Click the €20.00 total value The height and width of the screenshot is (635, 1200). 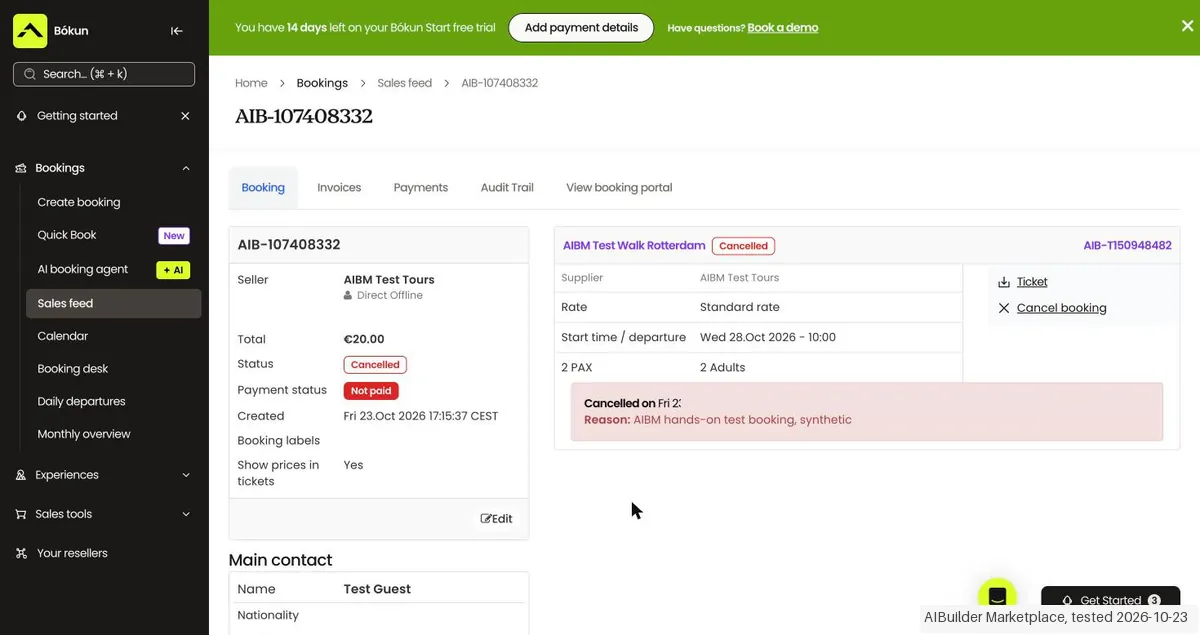coord(364,339)
